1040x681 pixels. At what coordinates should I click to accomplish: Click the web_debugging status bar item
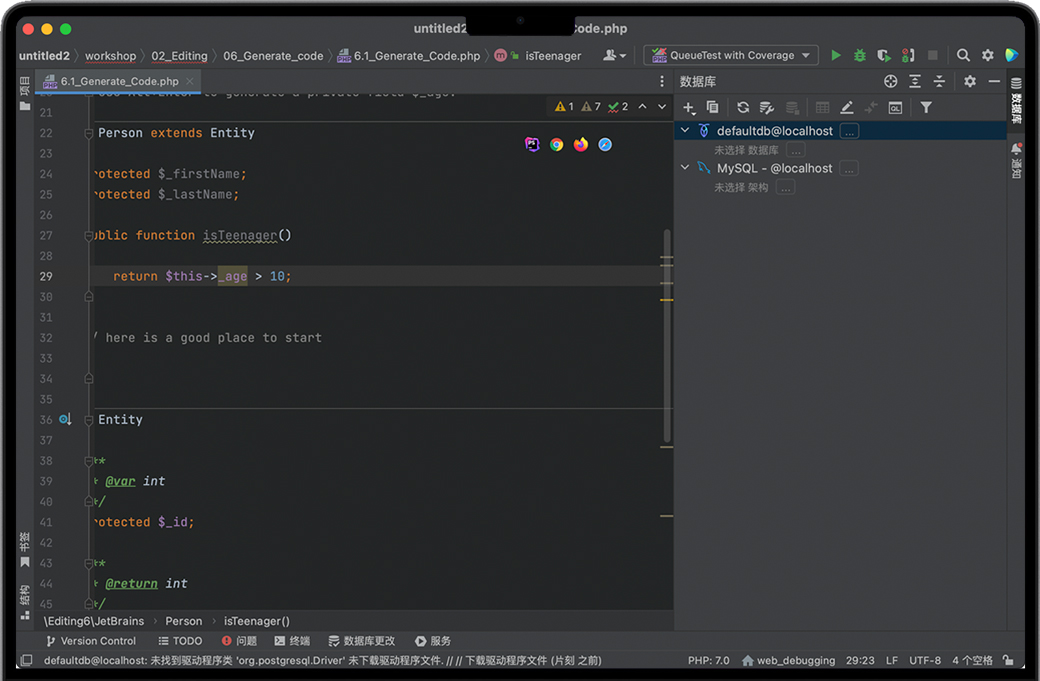788,661
